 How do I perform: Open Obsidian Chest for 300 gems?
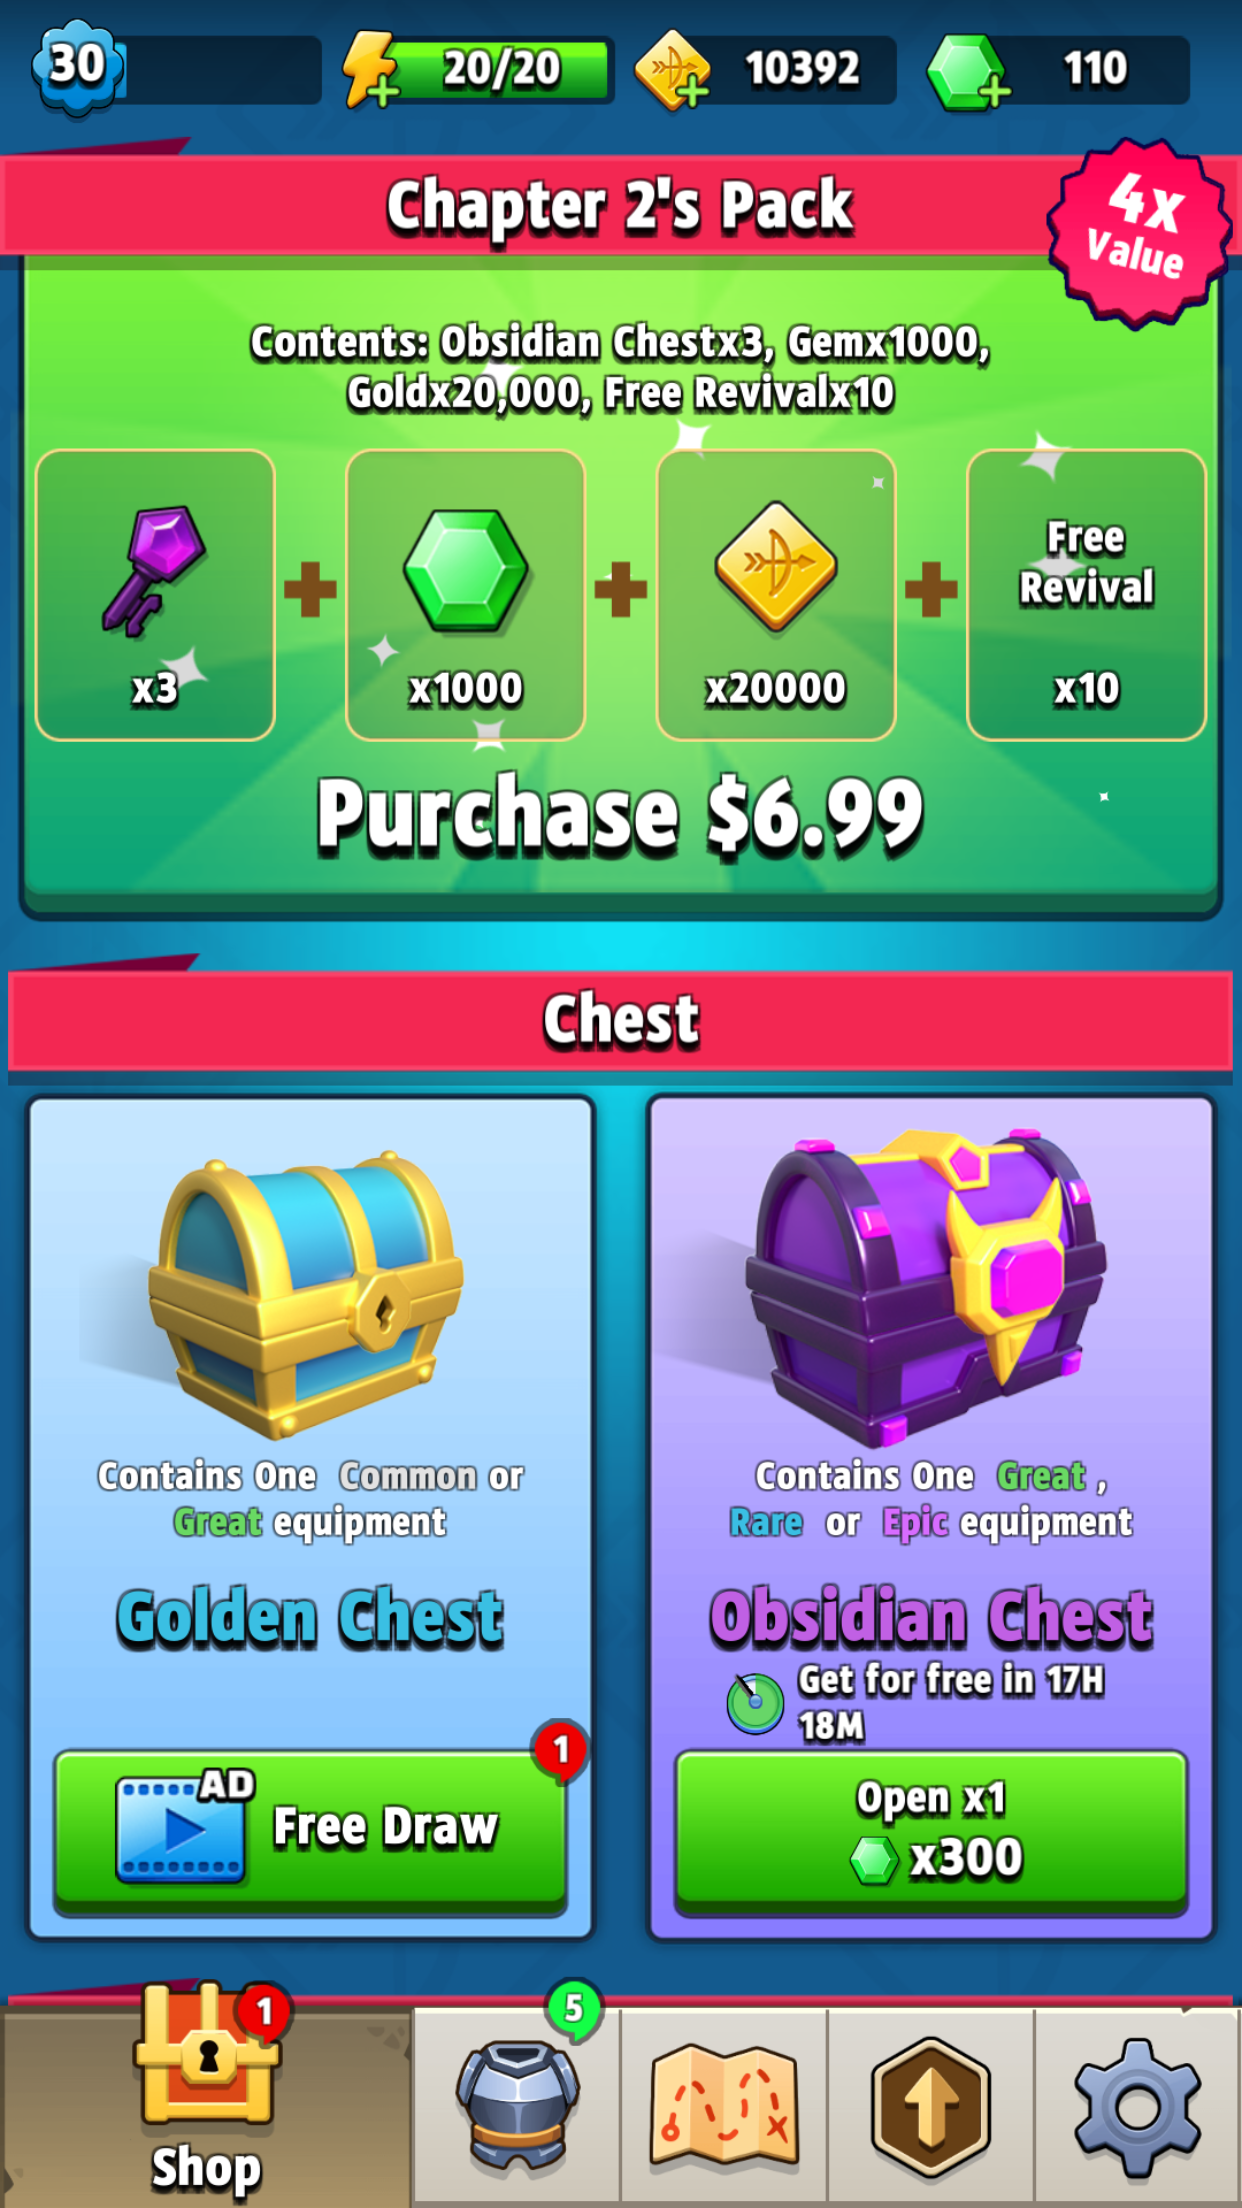[x=931, y=1830]
